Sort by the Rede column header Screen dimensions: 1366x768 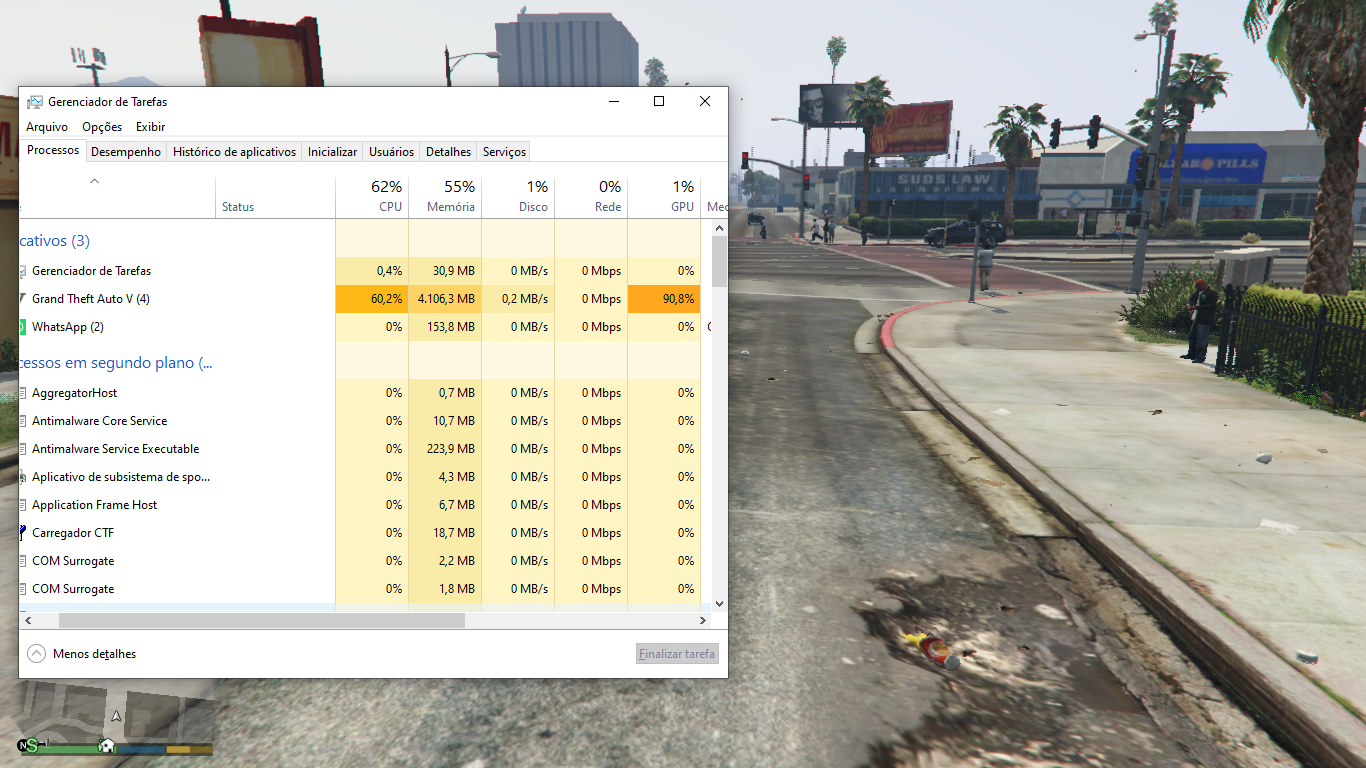pyautogui.click(x=591, y=197)
